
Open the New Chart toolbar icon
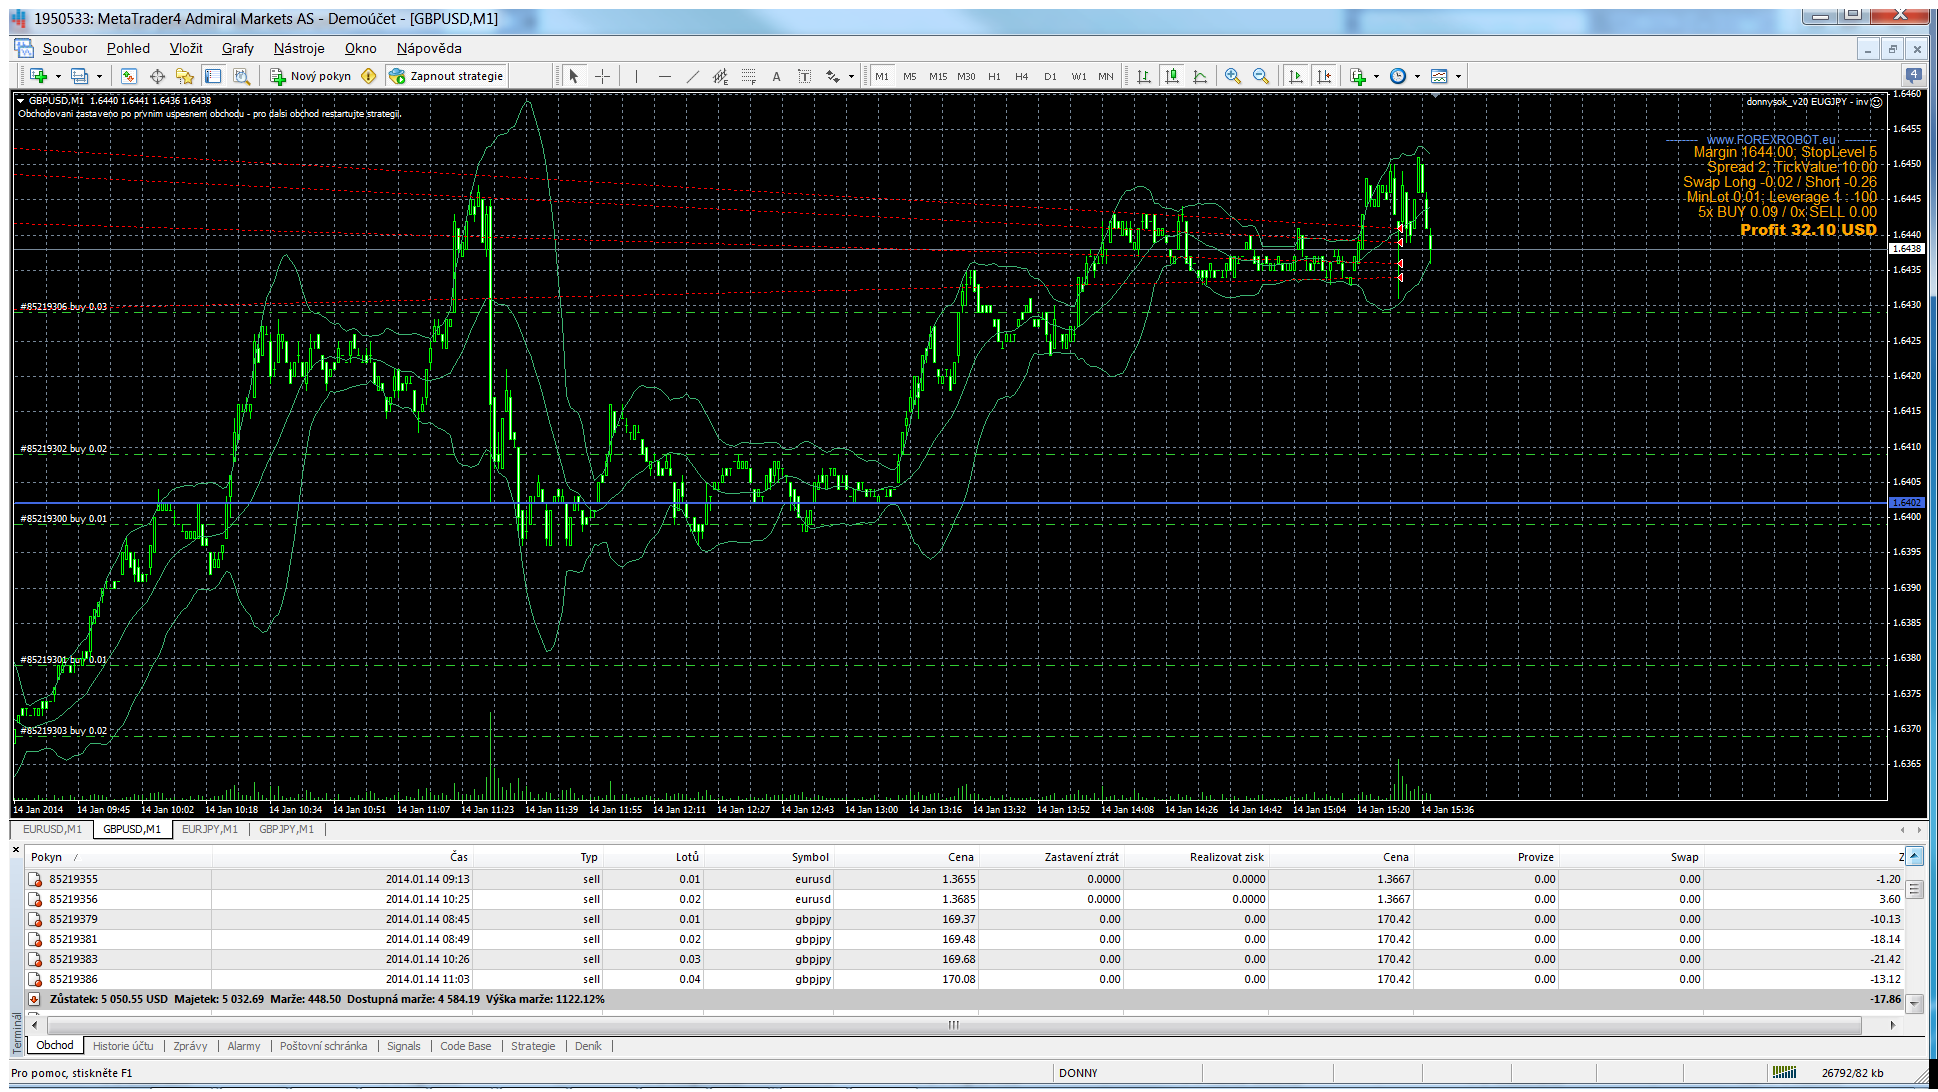[39, 76]
